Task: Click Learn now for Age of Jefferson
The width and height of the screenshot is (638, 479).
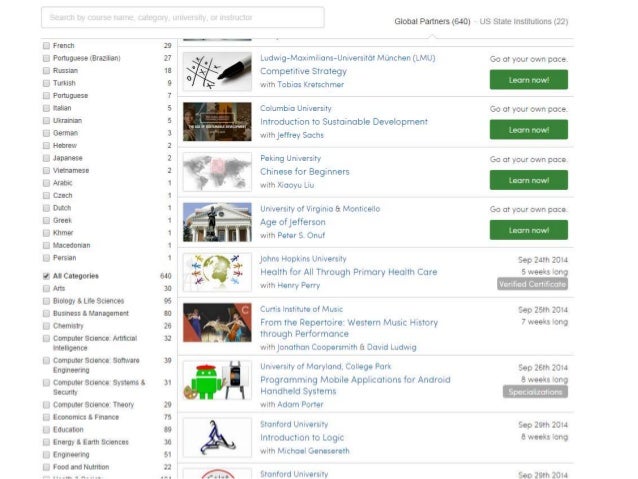Action: point(529,230)
